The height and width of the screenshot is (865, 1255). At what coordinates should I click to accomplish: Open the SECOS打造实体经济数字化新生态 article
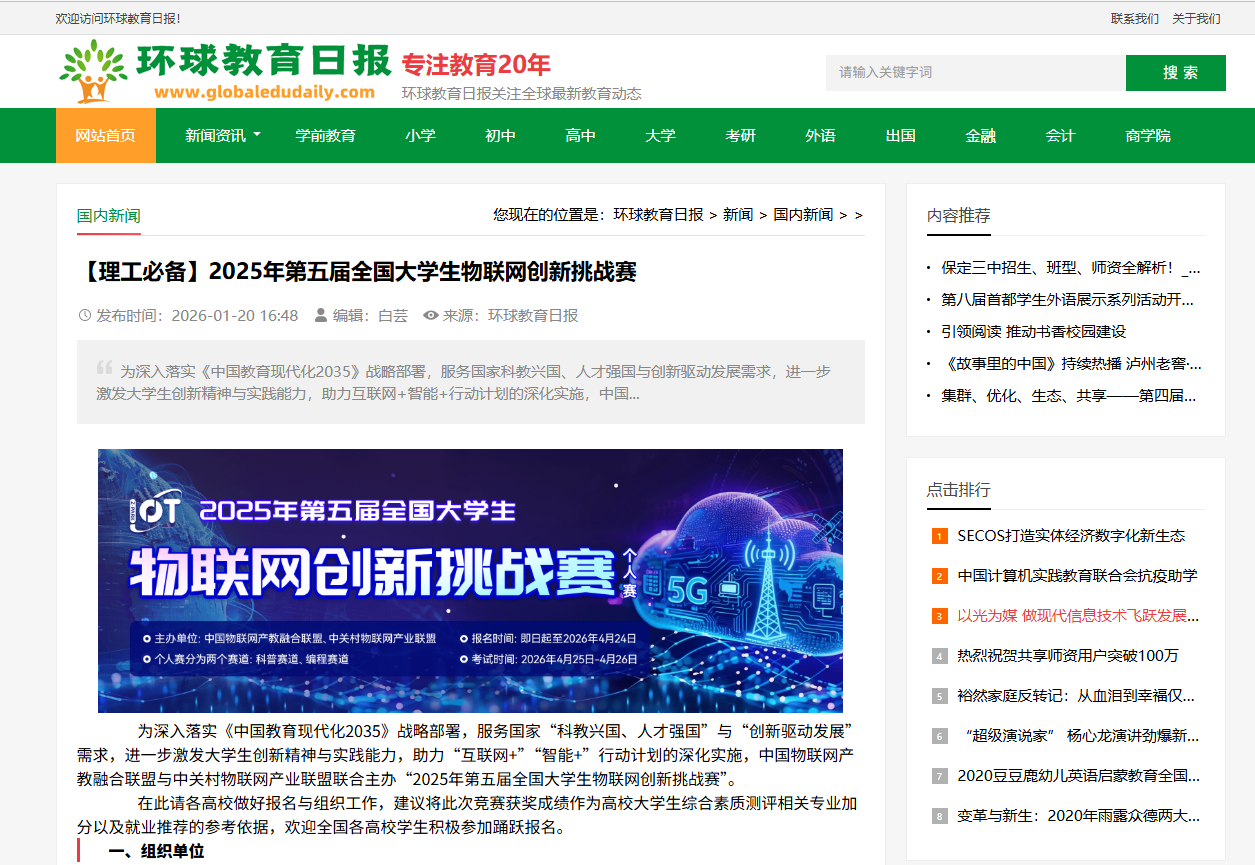pos(1071,536)
